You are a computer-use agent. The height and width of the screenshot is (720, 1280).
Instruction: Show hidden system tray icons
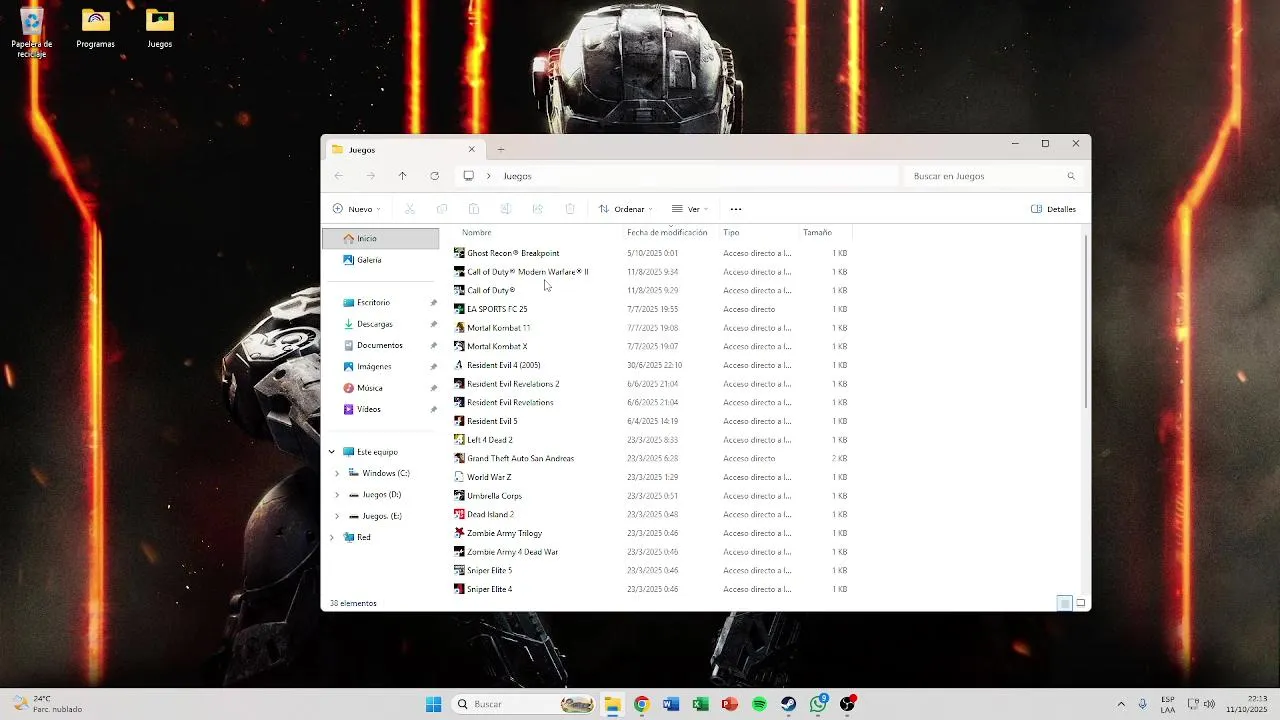[1121, 704]
